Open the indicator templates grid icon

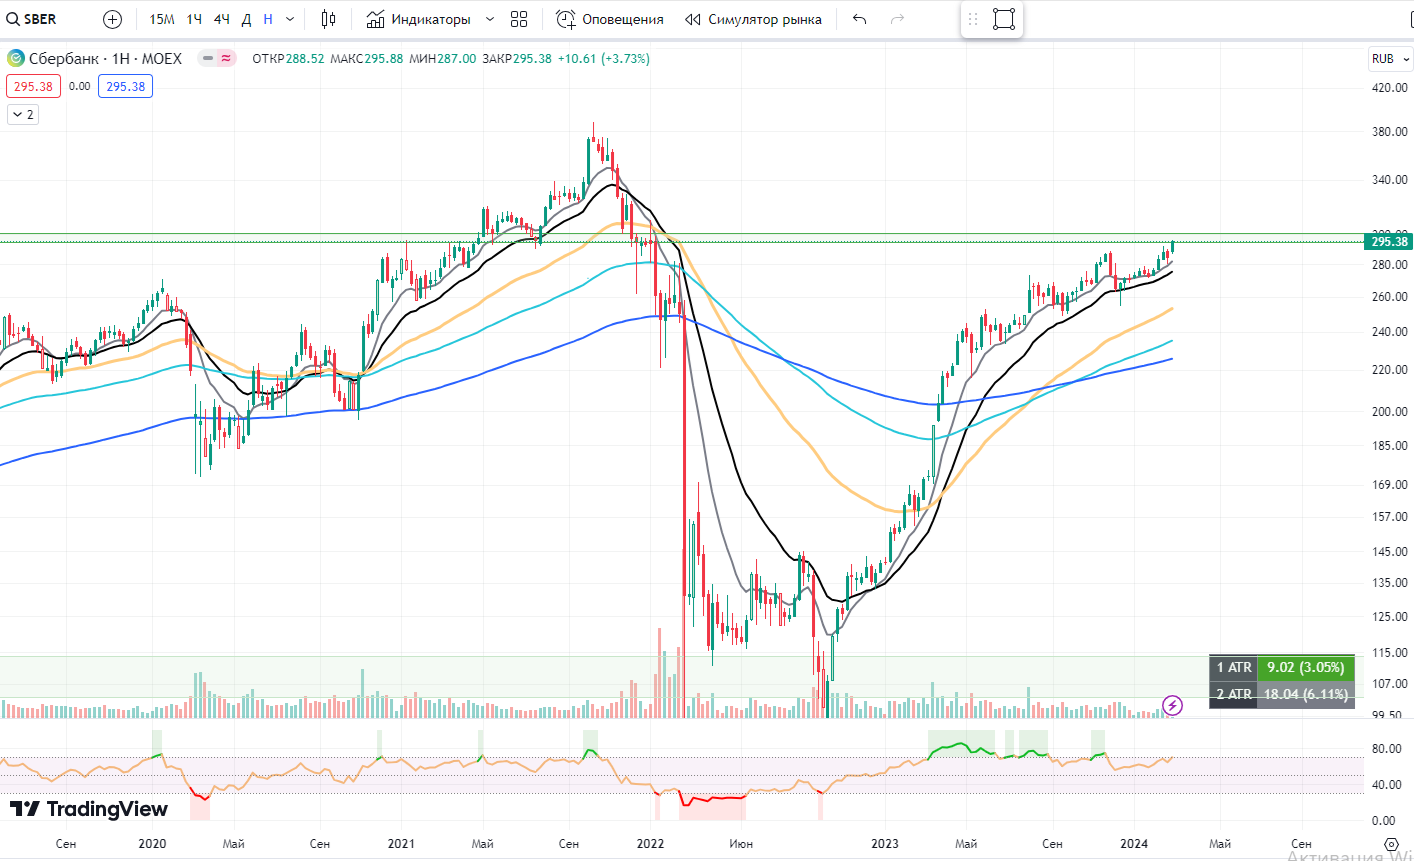point(519,19)
